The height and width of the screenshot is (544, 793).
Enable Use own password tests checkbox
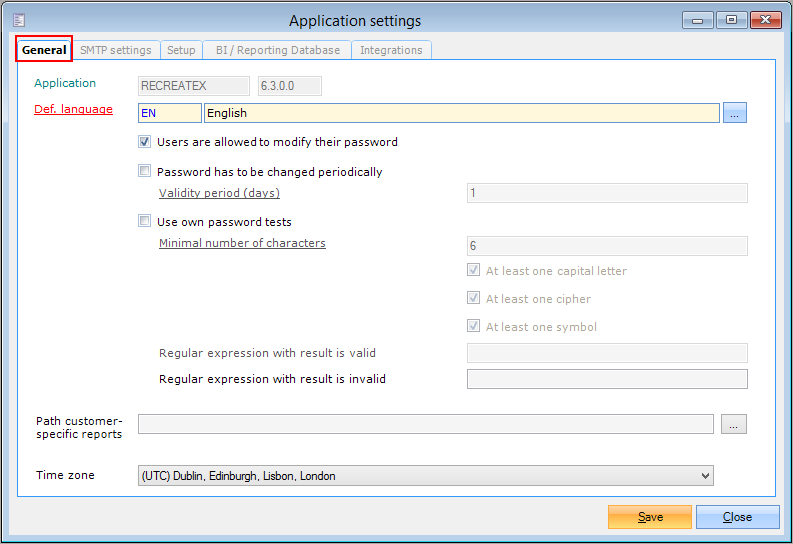pos(145,221)
